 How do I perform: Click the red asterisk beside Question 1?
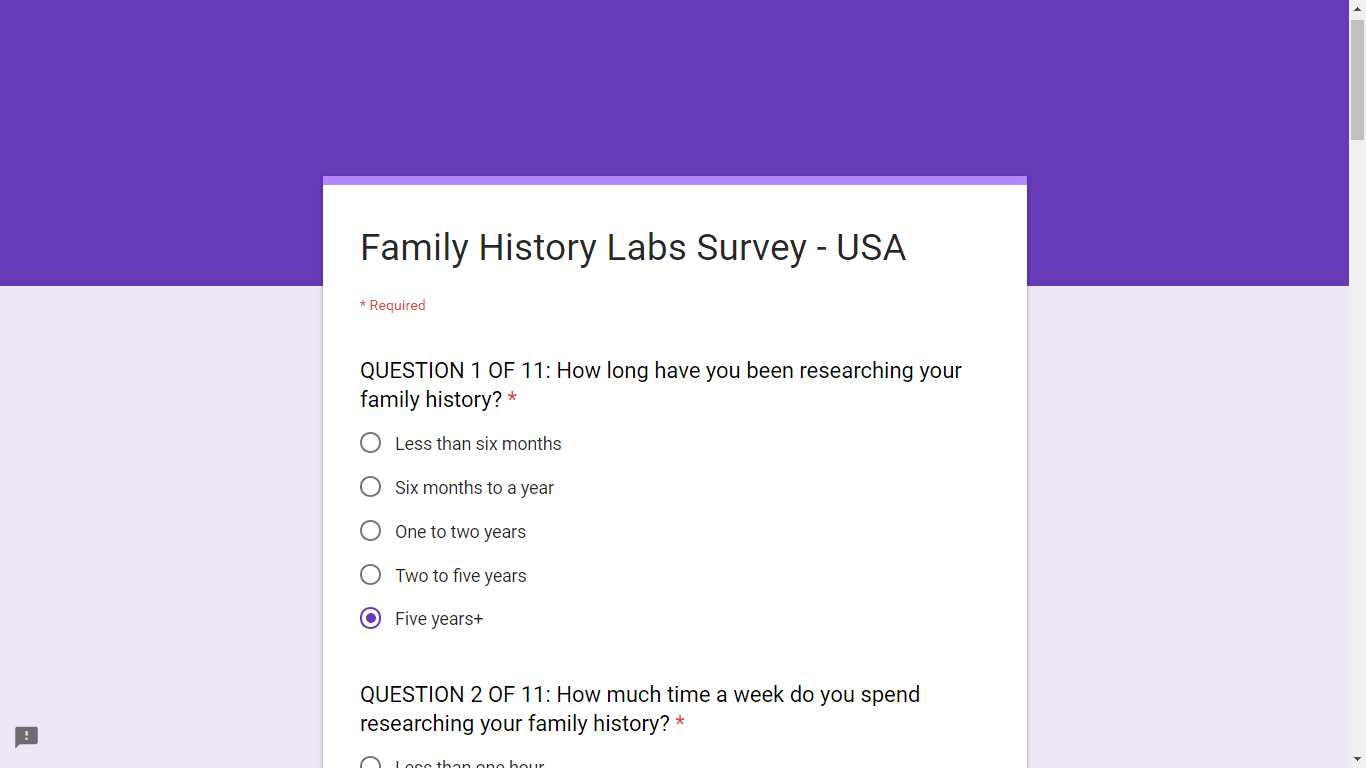point(511,398)
